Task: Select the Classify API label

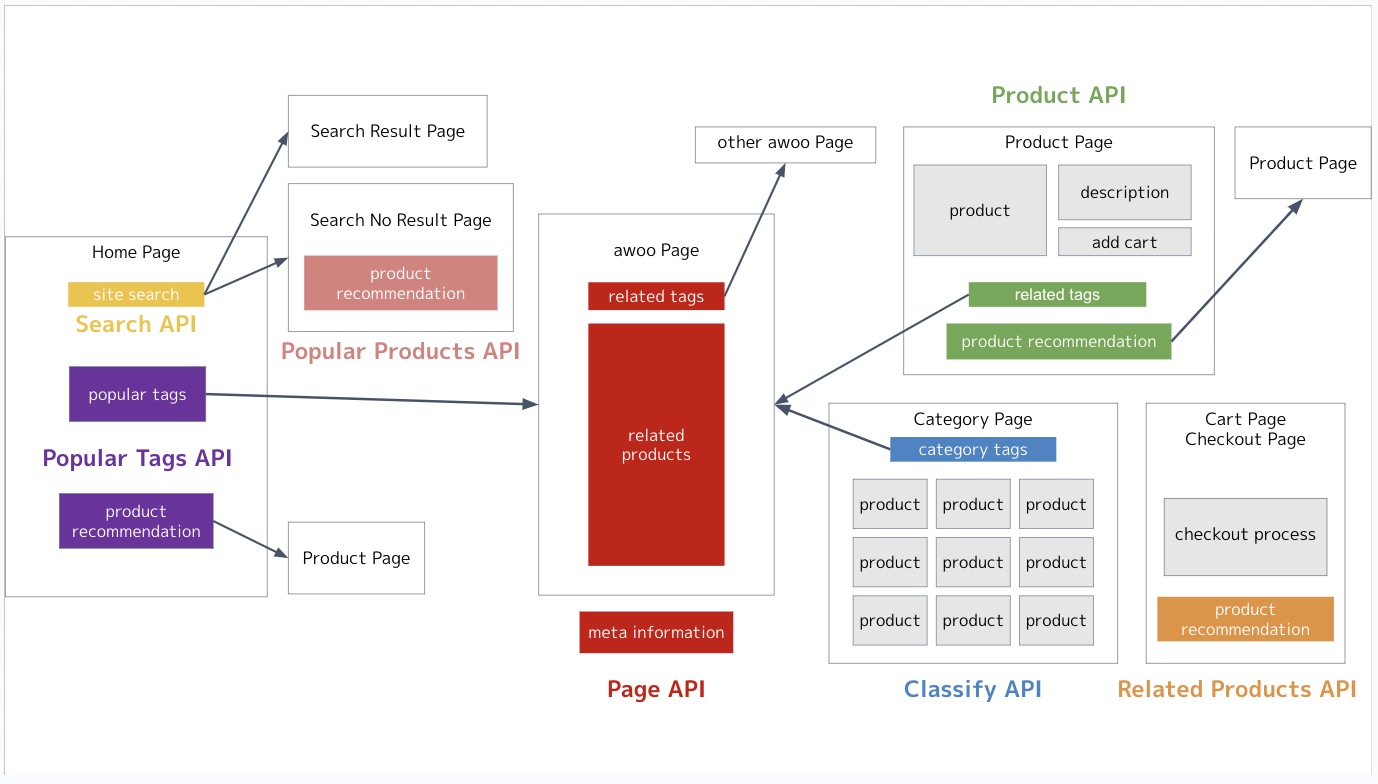Action: (x=973, y=689)
